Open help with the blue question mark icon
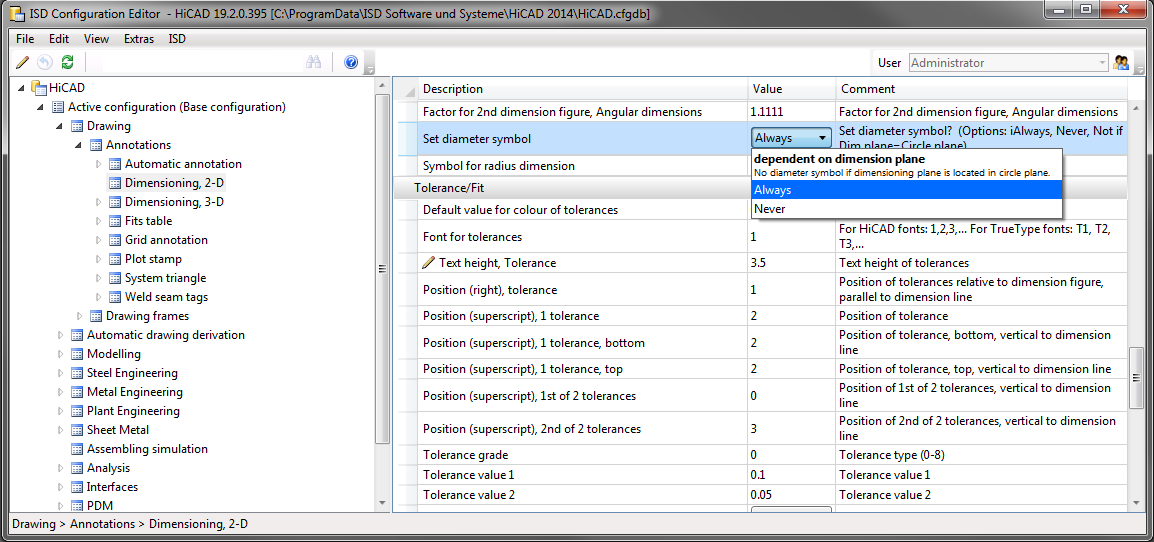 pos(351,62)
